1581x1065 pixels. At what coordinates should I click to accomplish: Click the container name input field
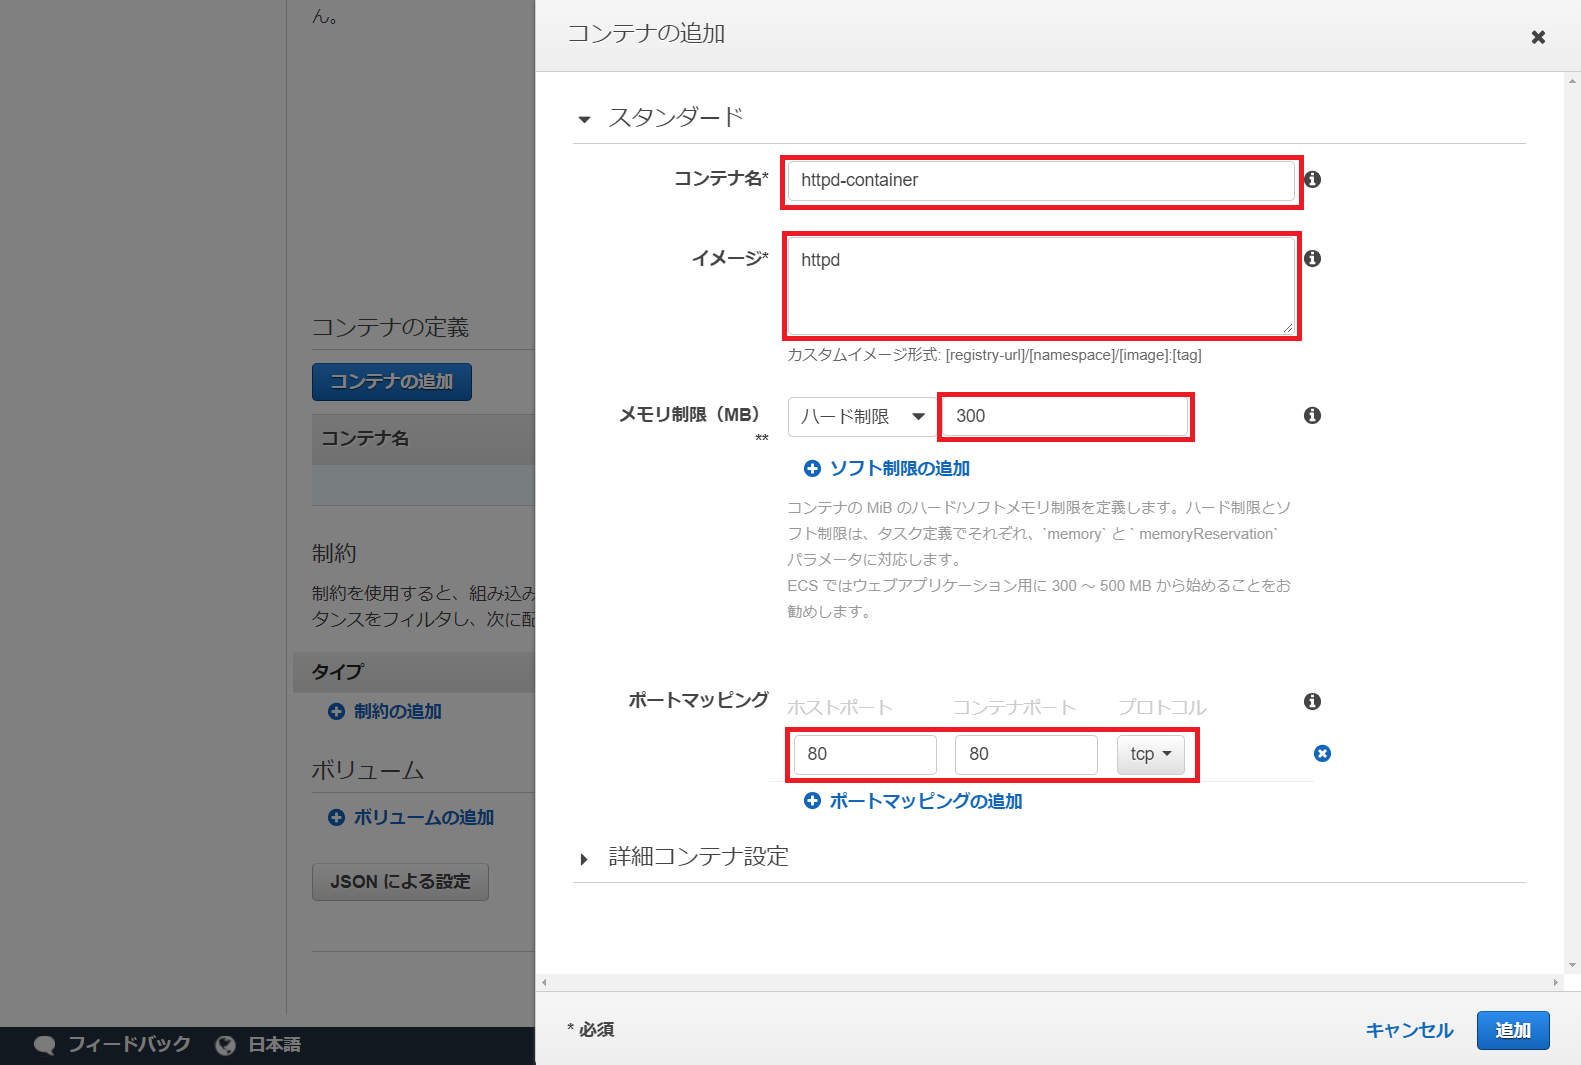(x=1040, y=181)
